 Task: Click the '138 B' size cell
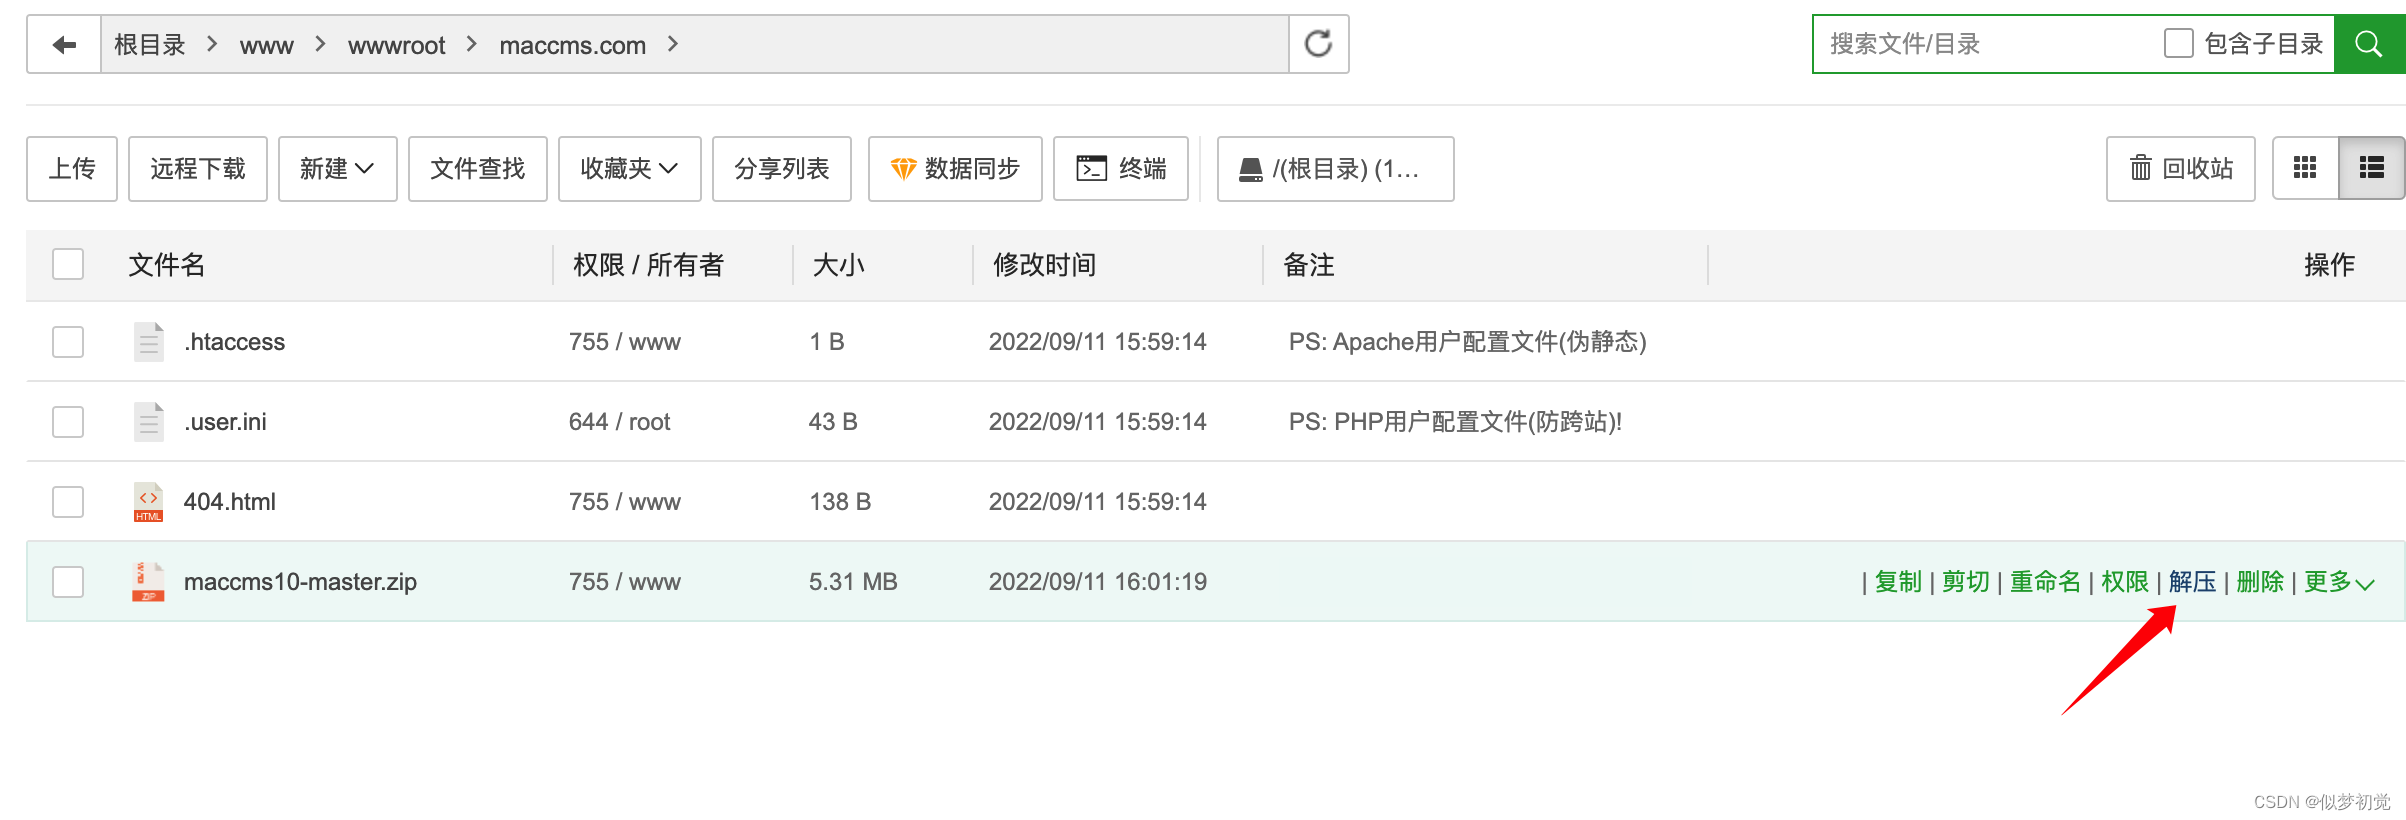840,502
